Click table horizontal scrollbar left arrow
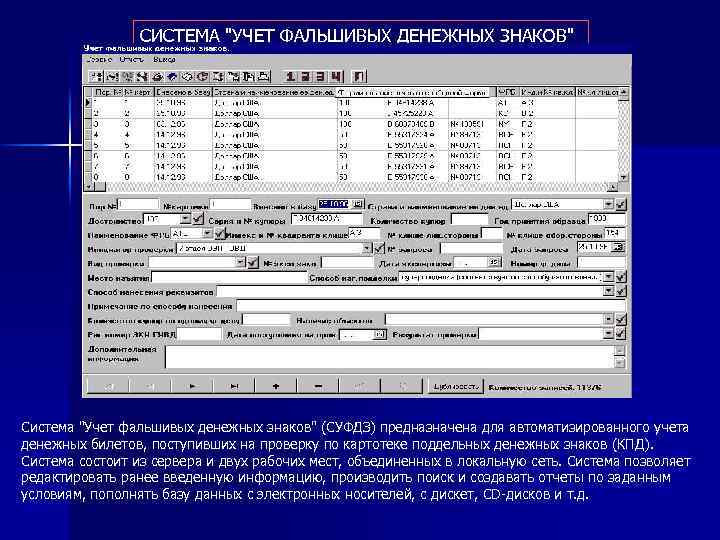Viewport: 720px width, 540px height. 89,186
